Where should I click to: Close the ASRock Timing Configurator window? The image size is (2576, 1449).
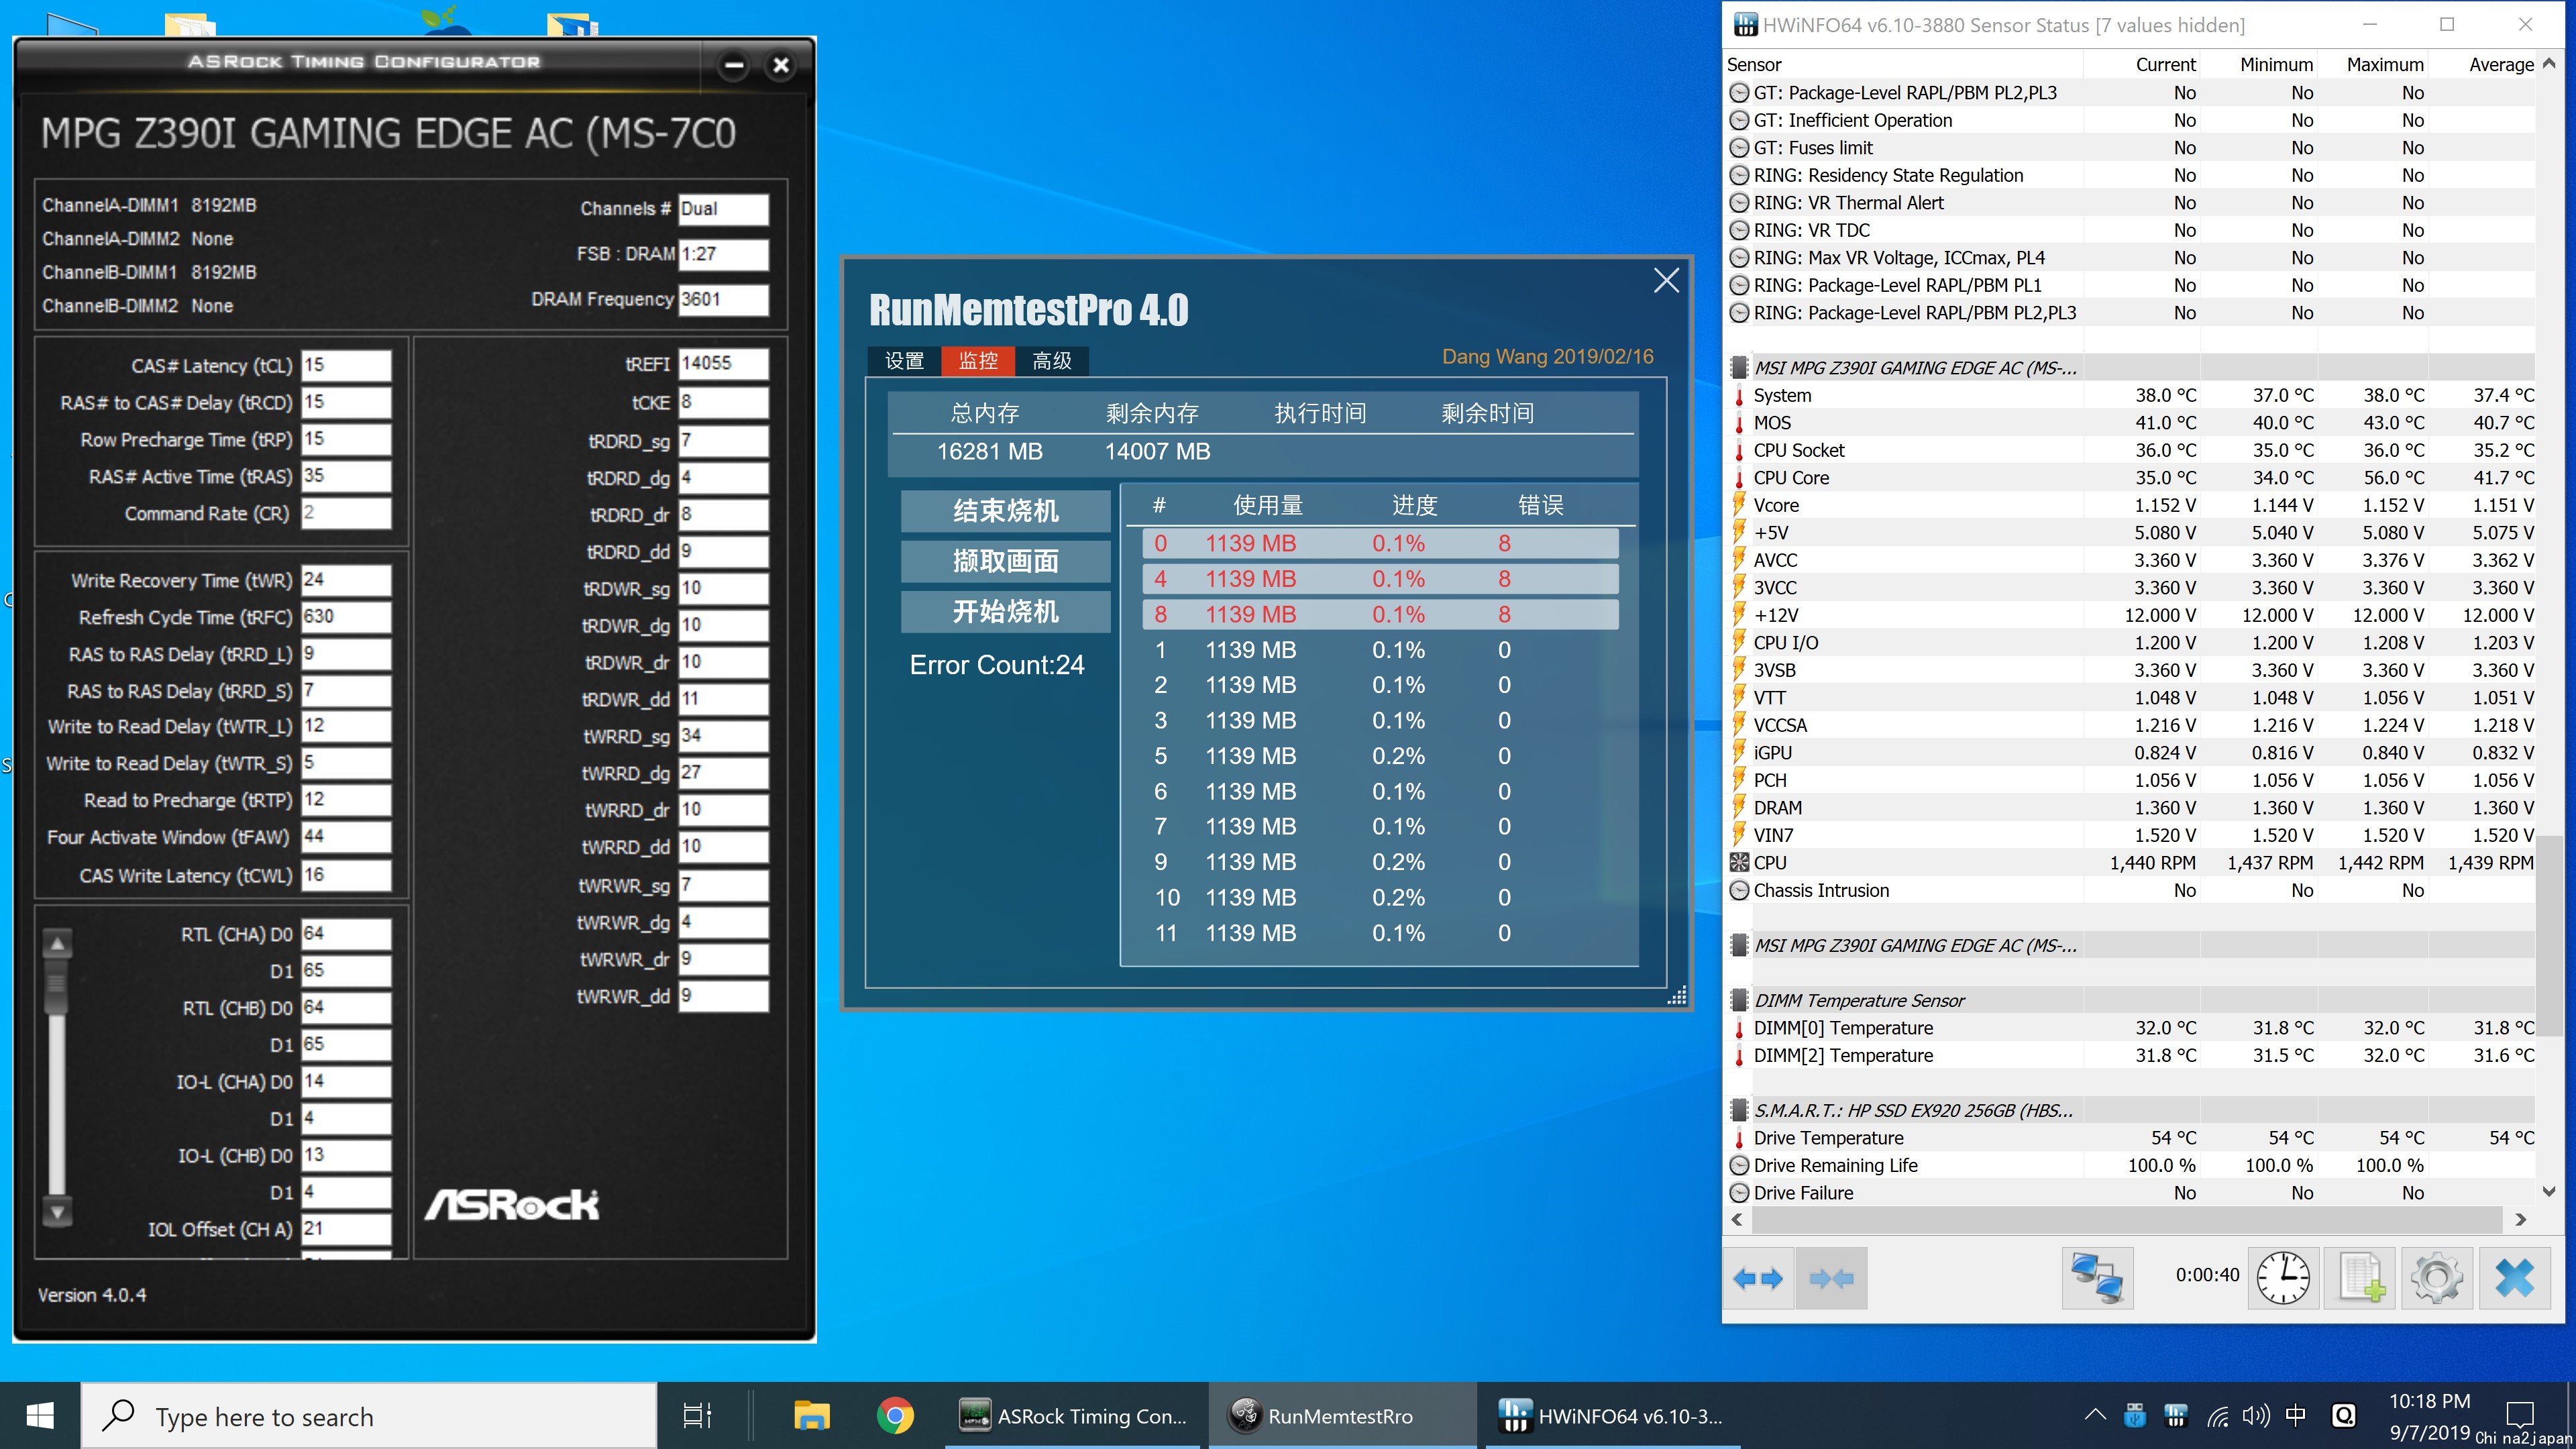coord(781,66)
